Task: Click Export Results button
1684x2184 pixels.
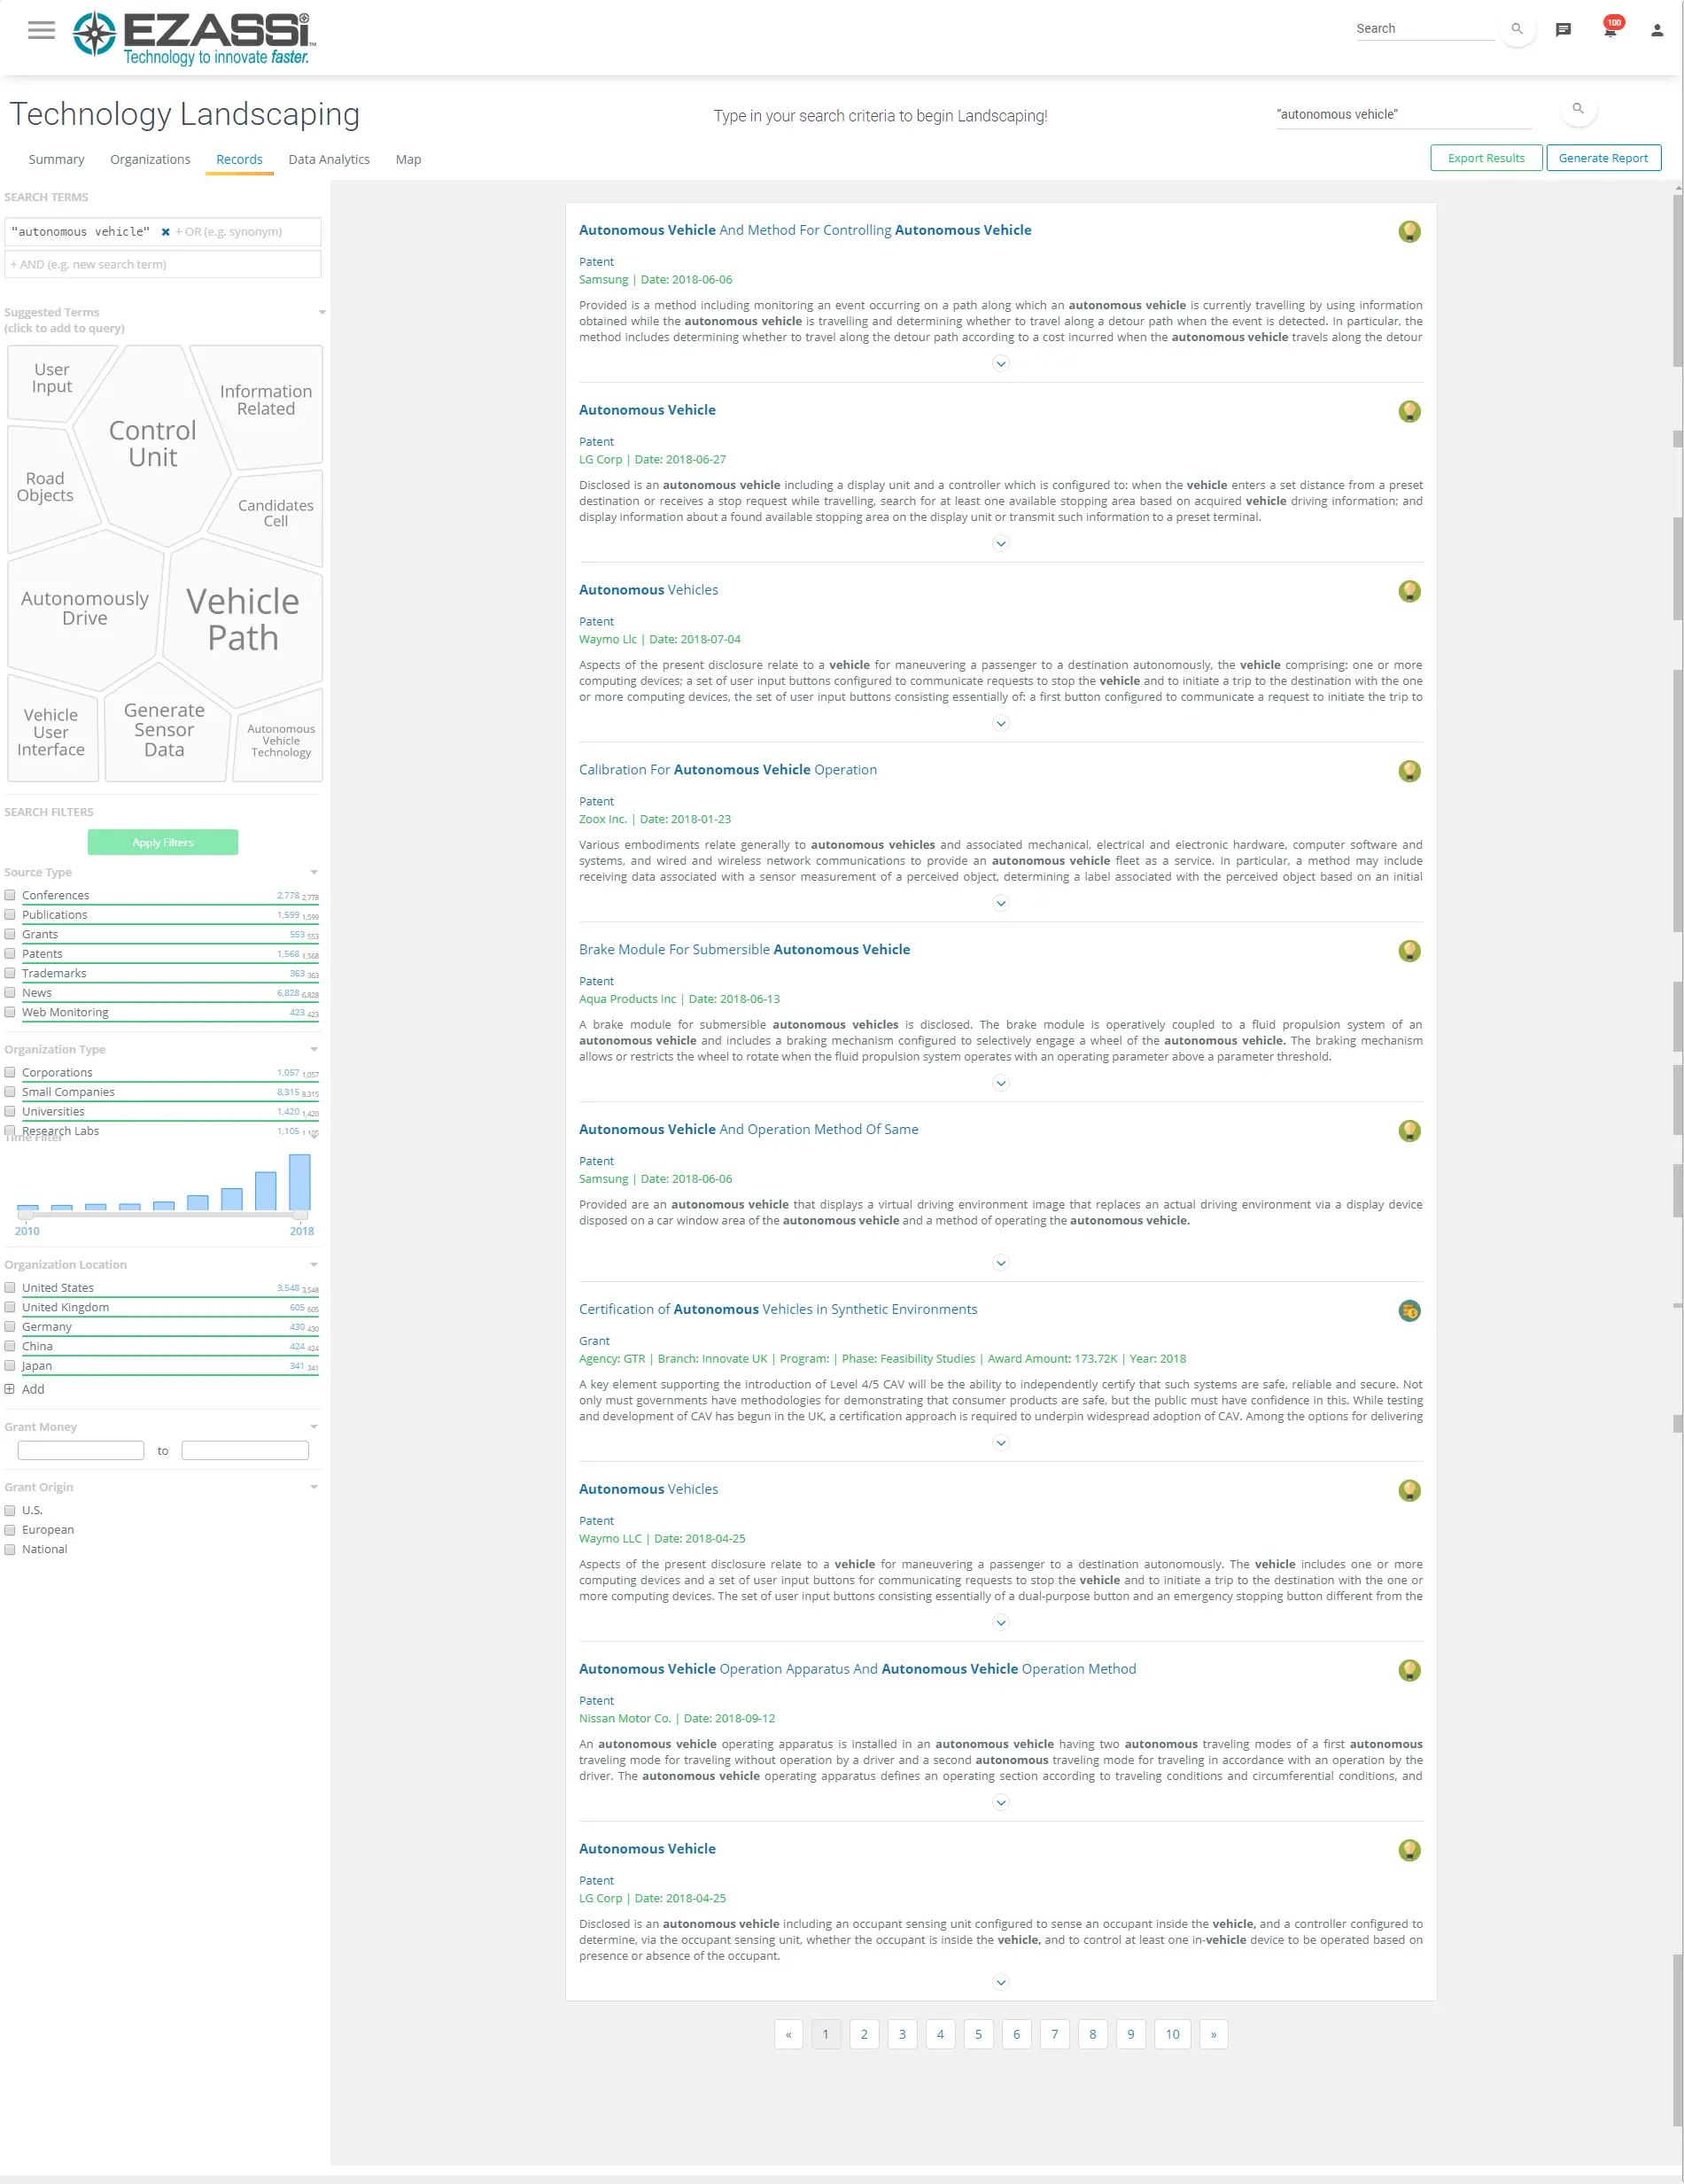Action: pos(1486,158)
